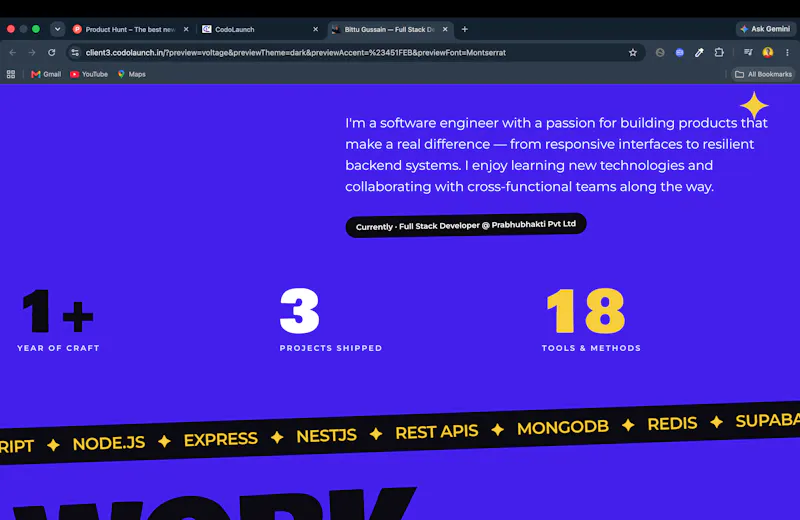Switch to the Product Hunt tab
This screenshot has height=520, width=800.
pos(131,30)
